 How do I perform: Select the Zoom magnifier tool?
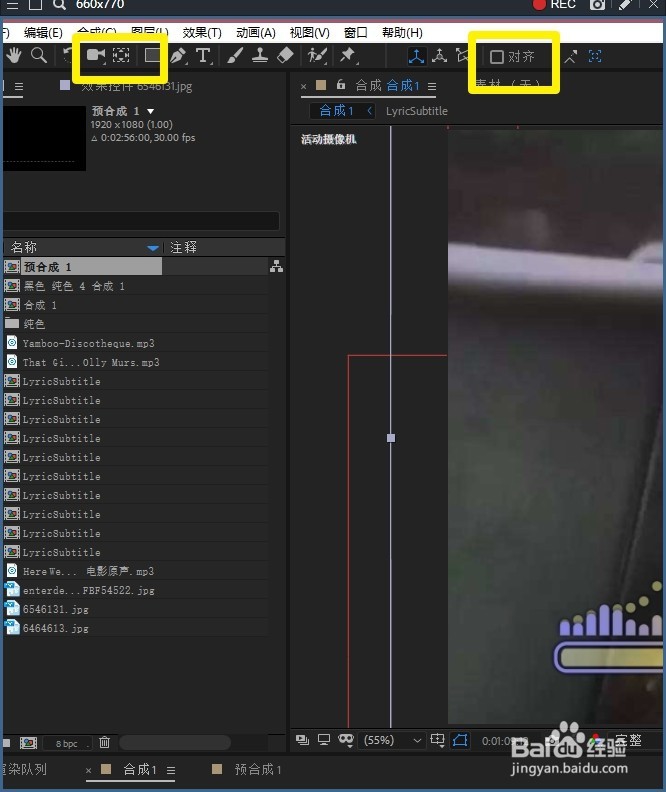[x=39, y=55]
